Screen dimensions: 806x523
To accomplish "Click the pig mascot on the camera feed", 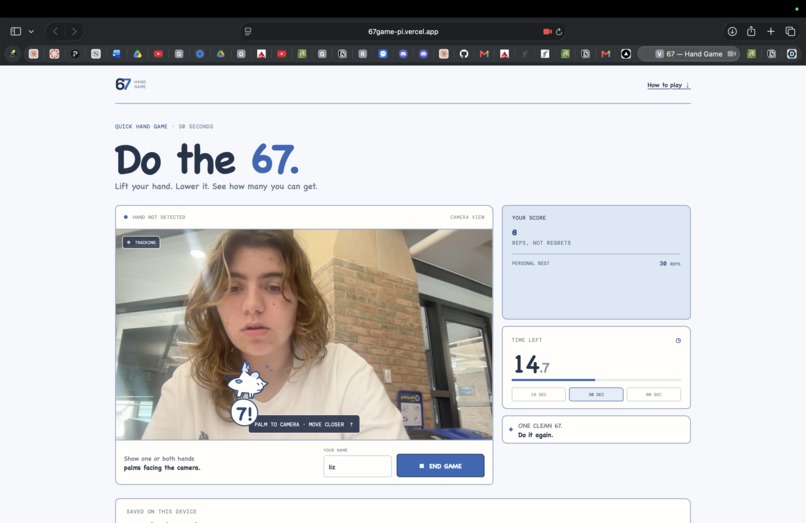I will (247, 381).
